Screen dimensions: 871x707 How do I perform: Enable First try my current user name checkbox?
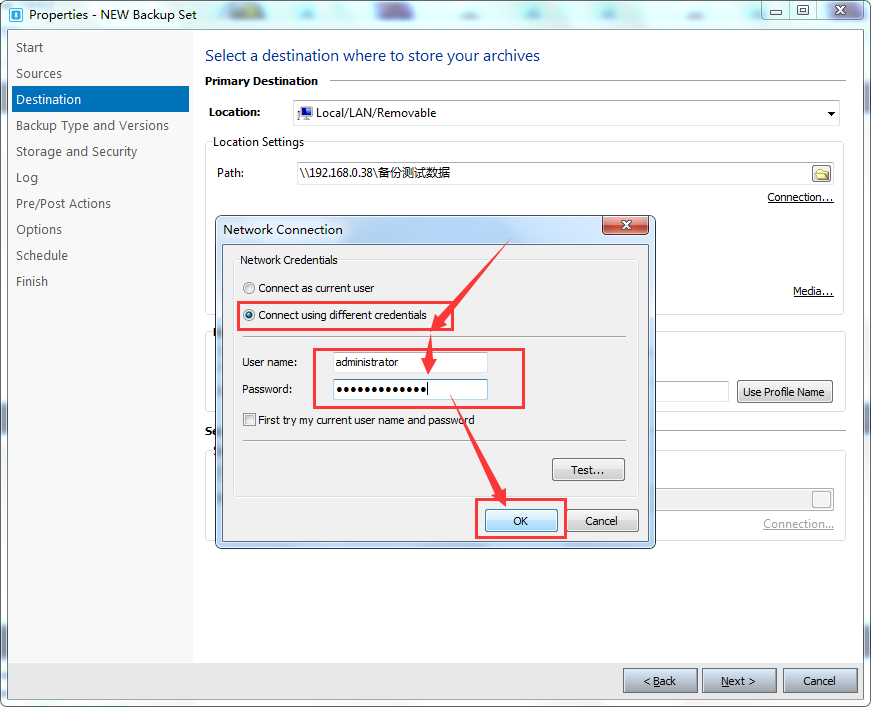point(250,420)
